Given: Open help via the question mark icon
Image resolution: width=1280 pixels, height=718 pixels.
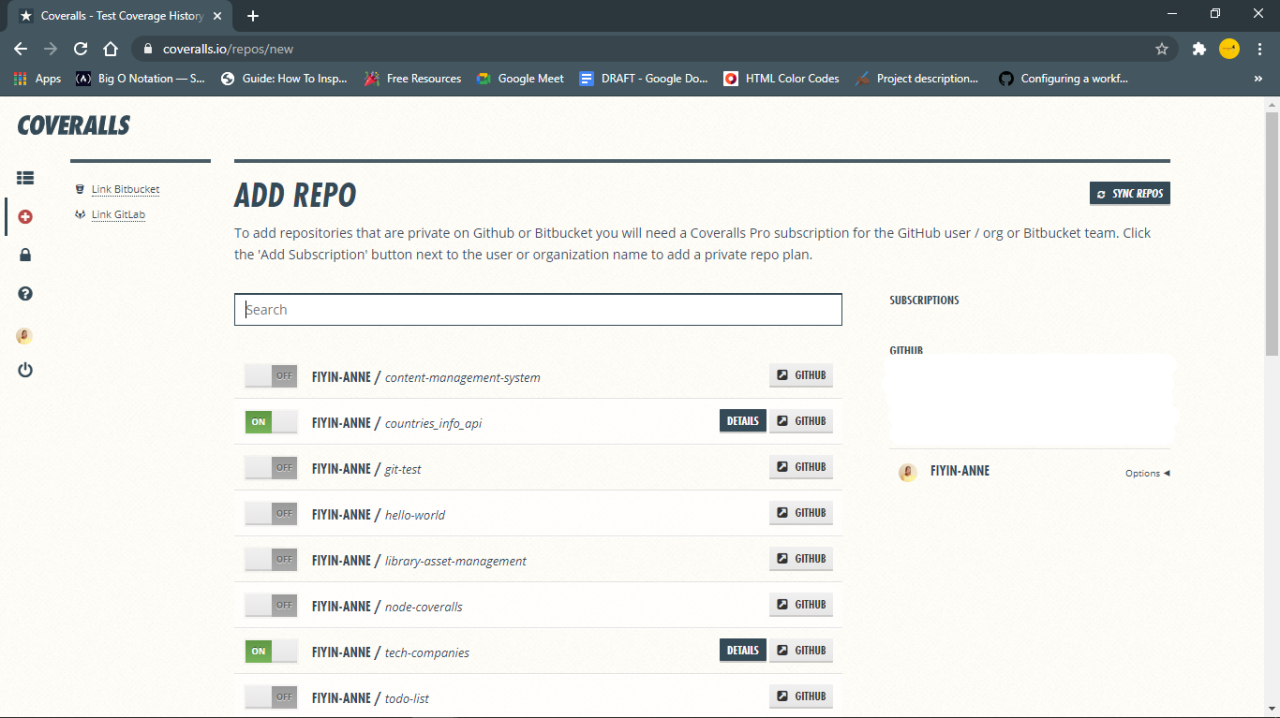Looking at the screenshot, I should tap(24, 293).
